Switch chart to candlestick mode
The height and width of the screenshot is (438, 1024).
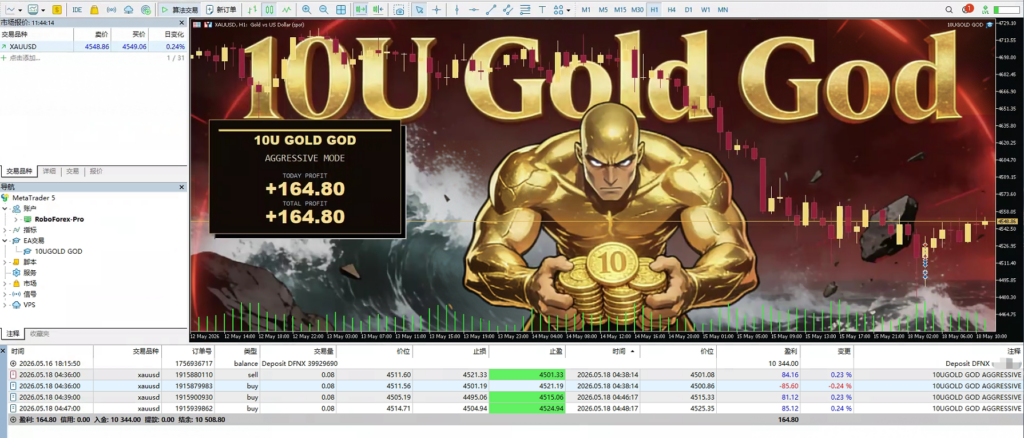(270, 10)
